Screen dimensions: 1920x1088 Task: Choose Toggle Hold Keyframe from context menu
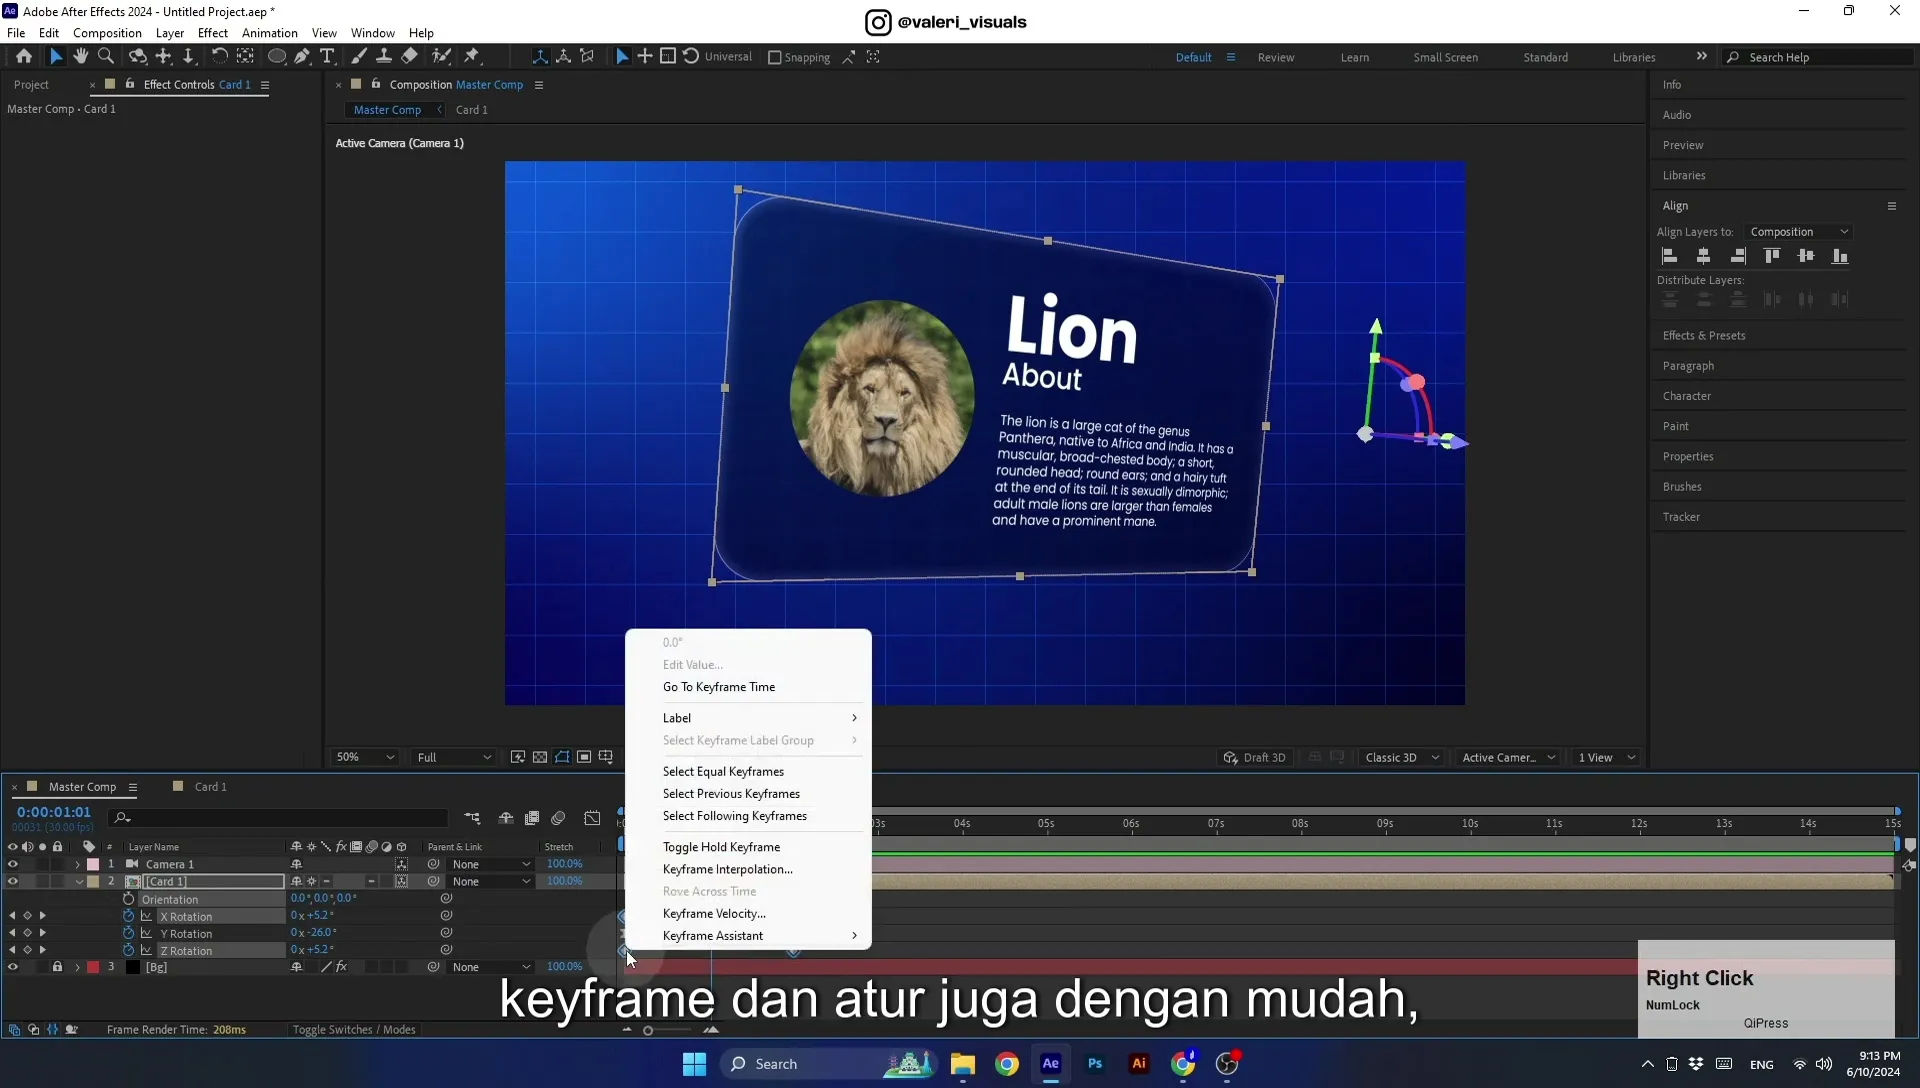[x=748, y=847]
